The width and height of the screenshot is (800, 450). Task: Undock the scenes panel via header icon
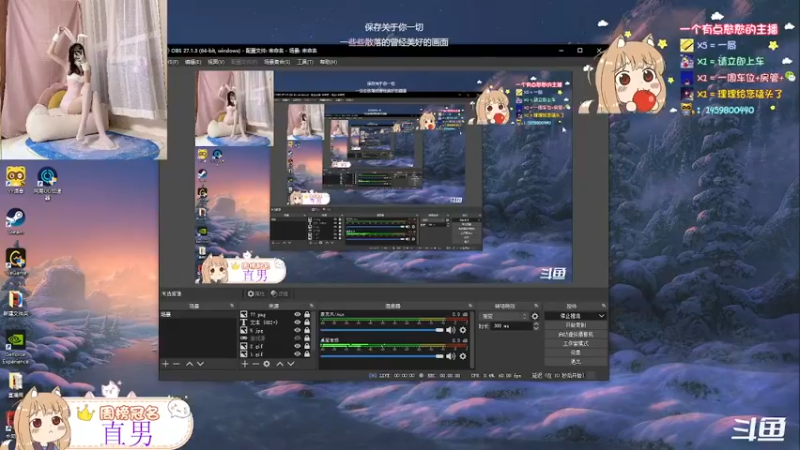232,306
